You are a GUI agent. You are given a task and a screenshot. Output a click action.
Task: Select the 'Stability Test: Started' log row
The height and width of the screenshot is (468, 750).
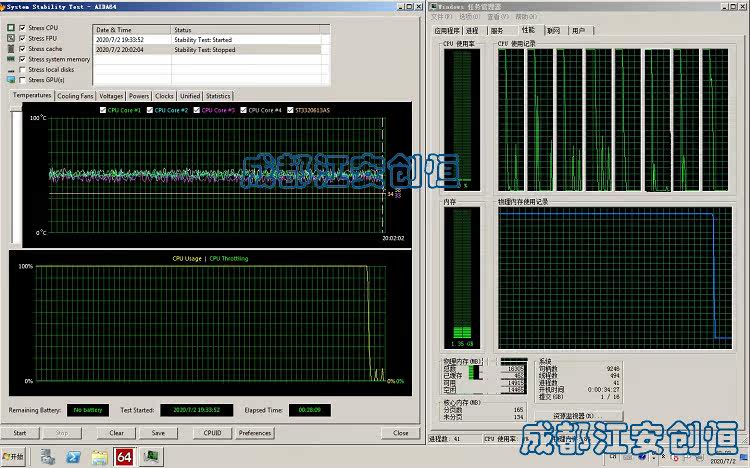point(208,40)
